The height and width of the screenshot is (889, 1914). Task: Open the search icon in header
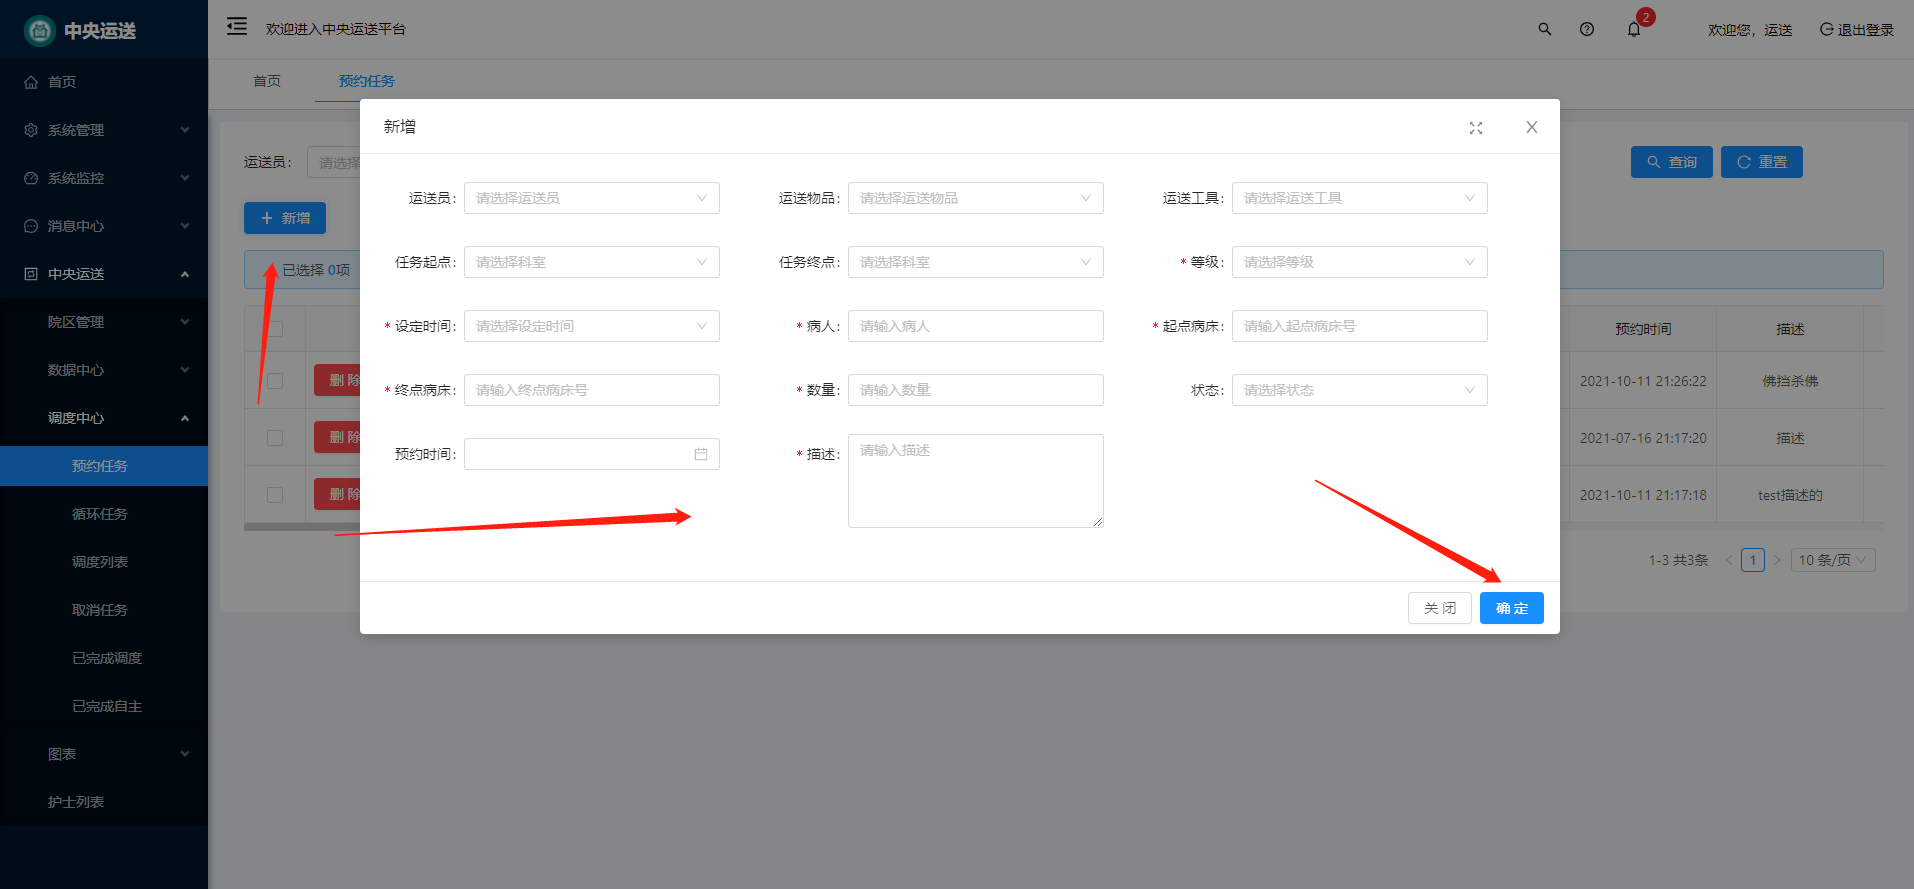tap(1545, 29)
